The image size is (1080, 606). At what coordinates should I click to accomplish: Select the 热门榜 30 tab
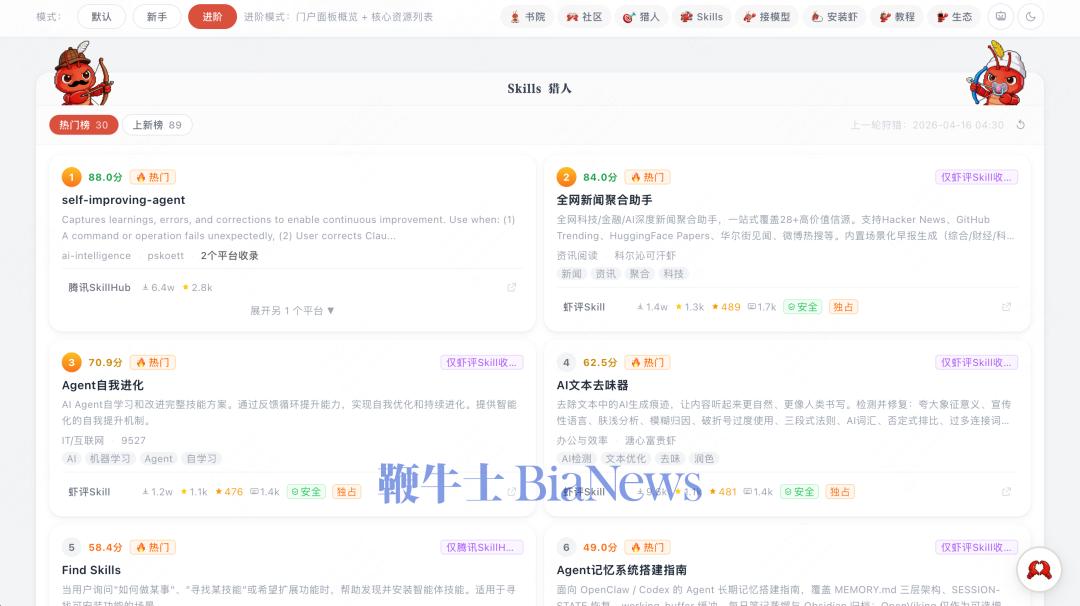(83, 125)
